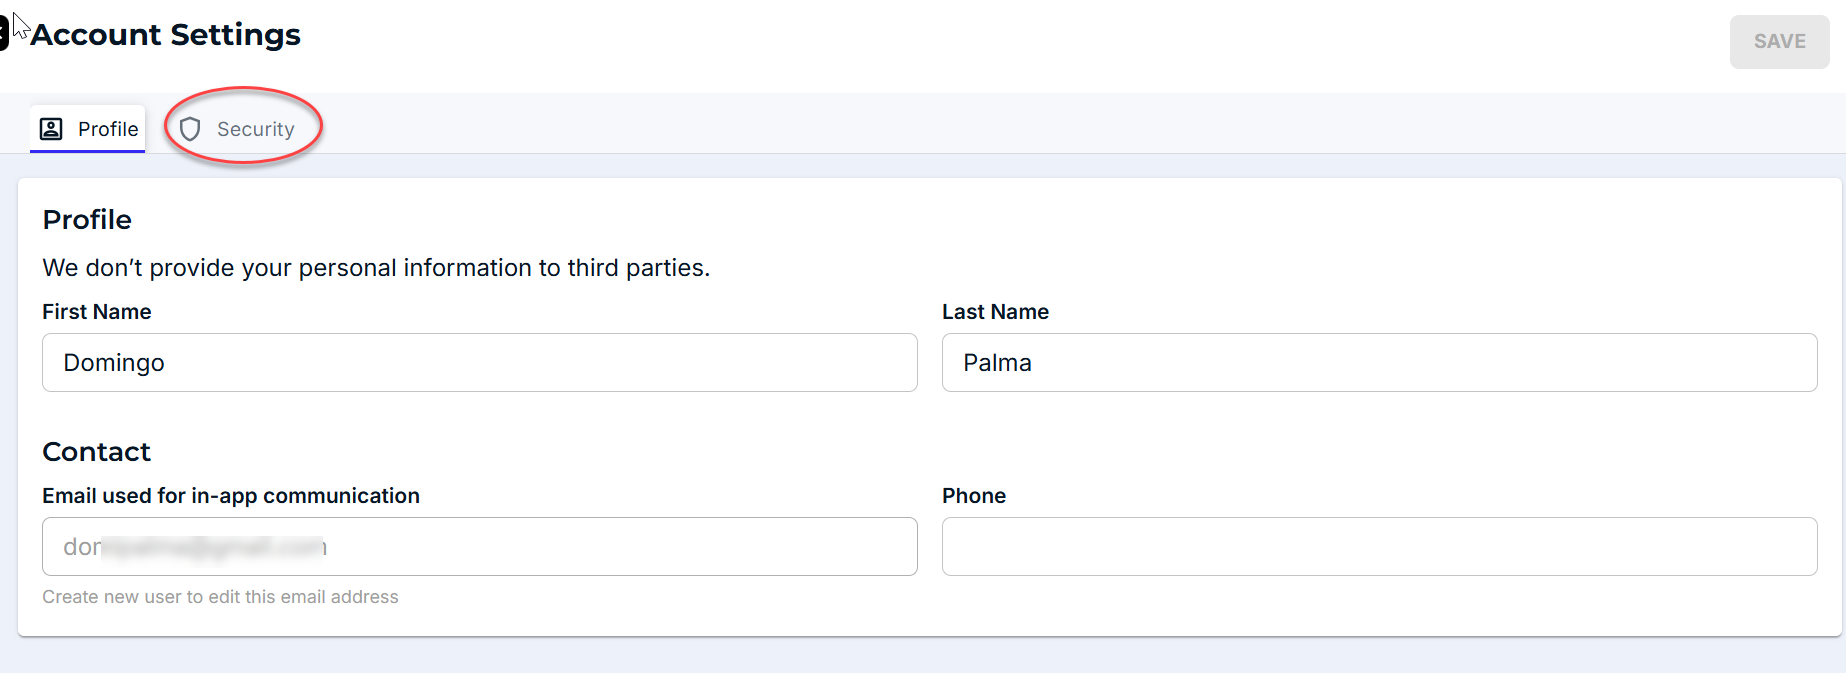Select the Profile tab label
Viewport: 1846px width, 673px height.
click(108, 129)
